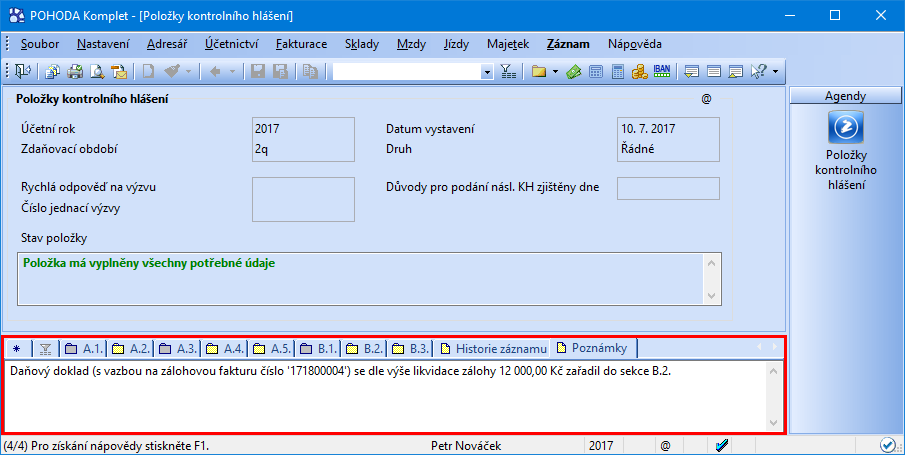Click the grayed back arrow icon

[x=215, y=72]
